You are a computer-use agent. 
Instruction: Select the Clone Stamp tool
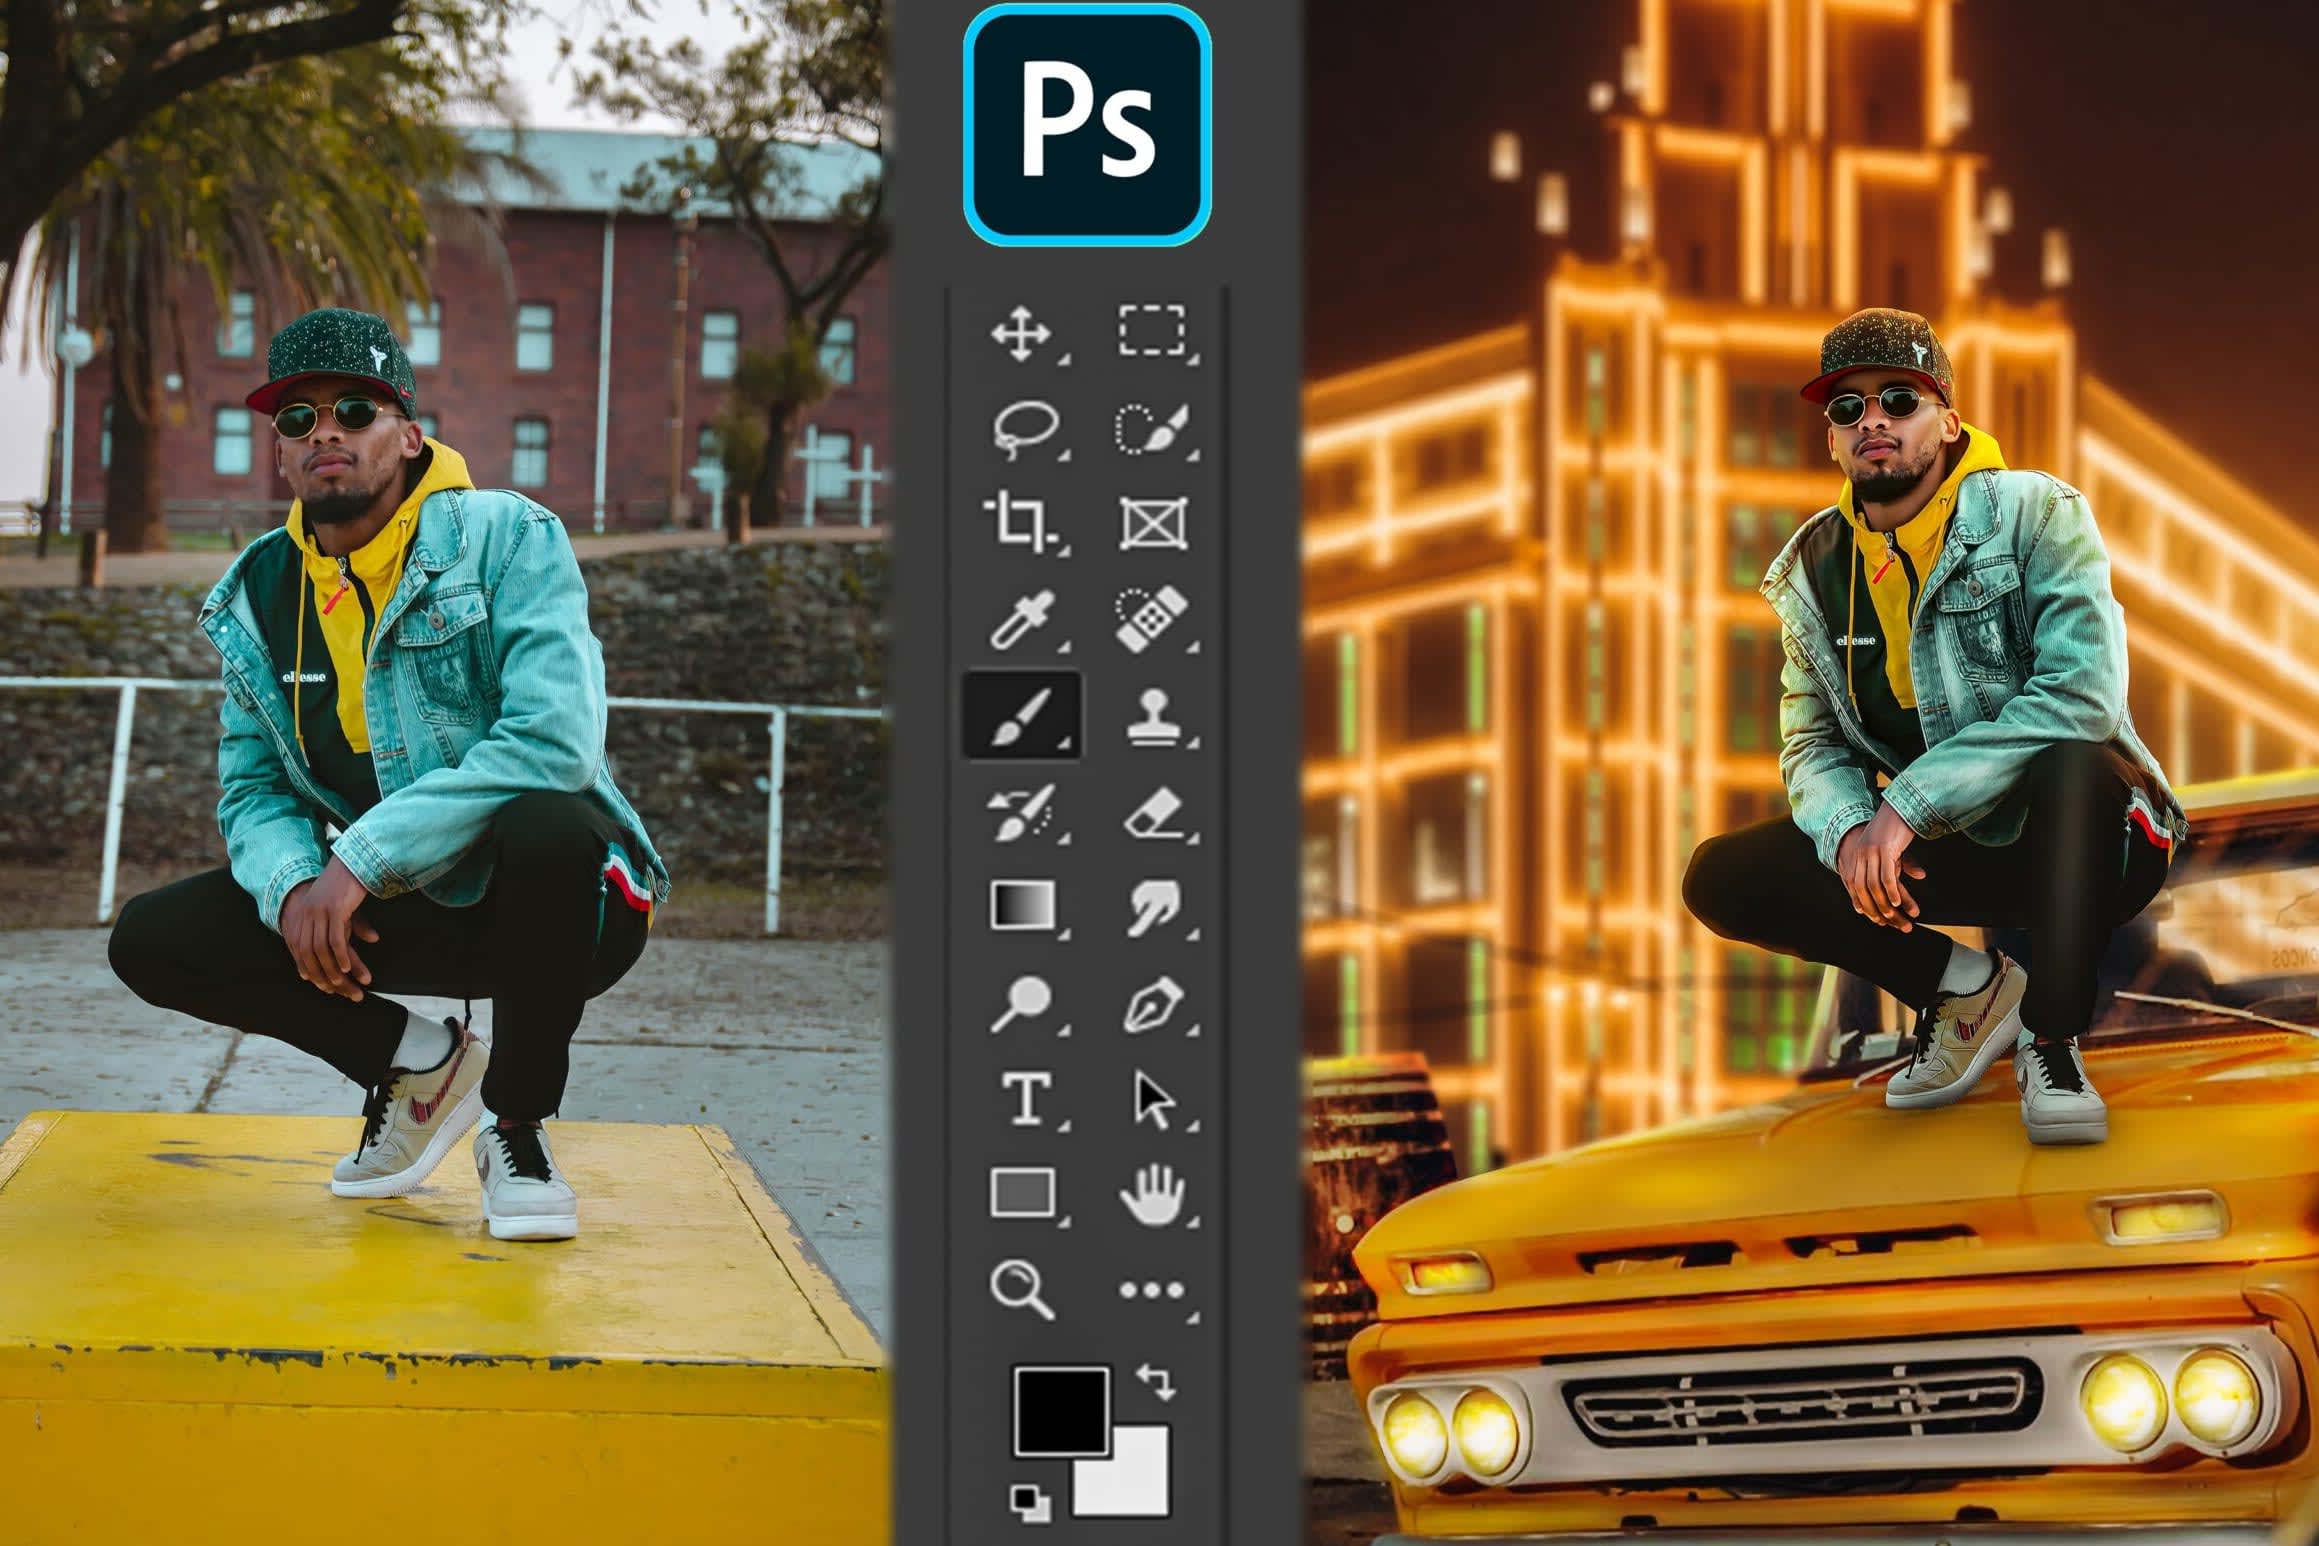1153,716
